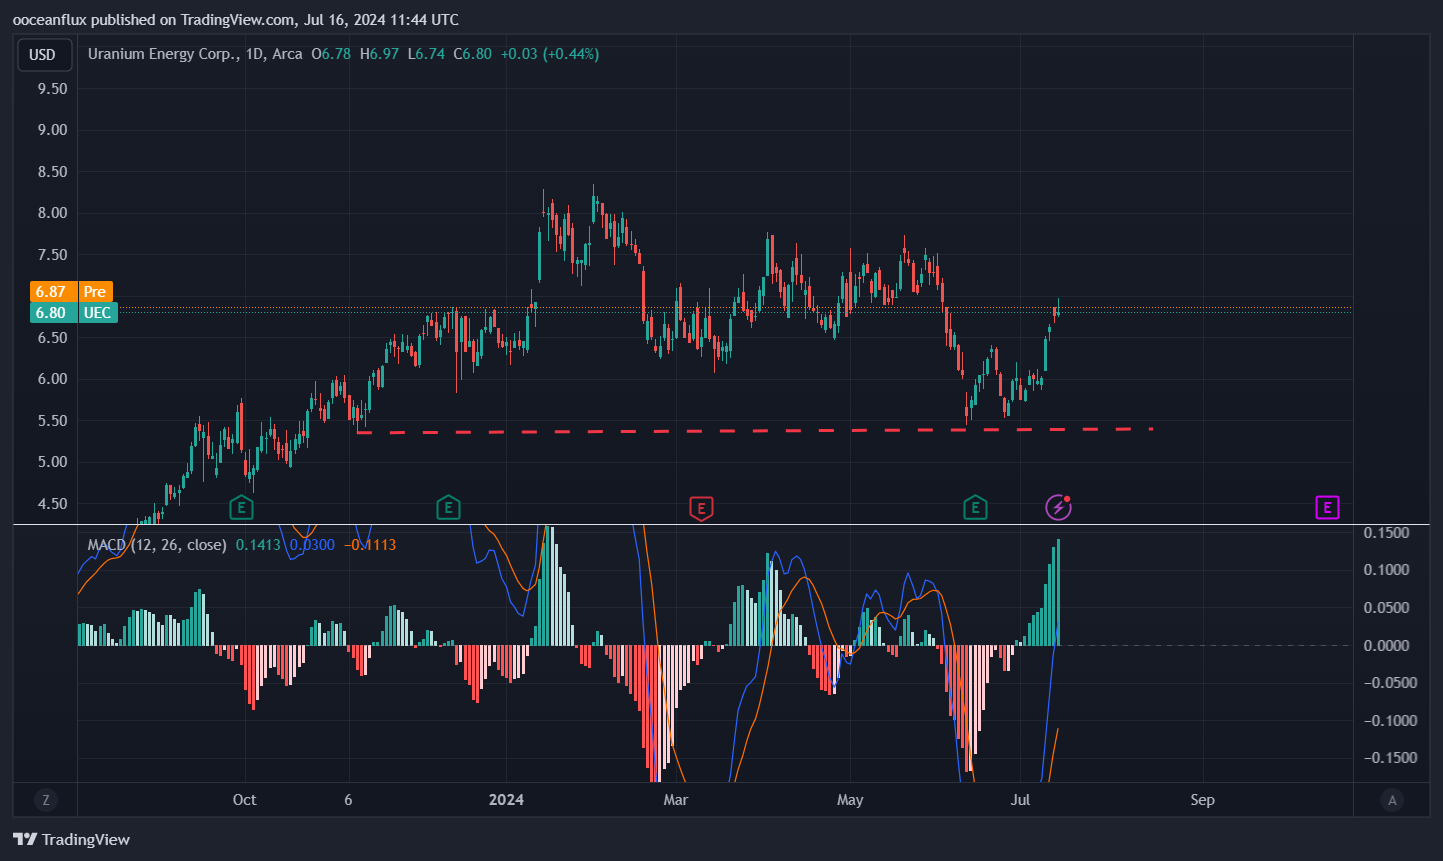1443x861 pixels.
Task: Click the magenta upcoming earnings marker
Action: point(1326,508)
